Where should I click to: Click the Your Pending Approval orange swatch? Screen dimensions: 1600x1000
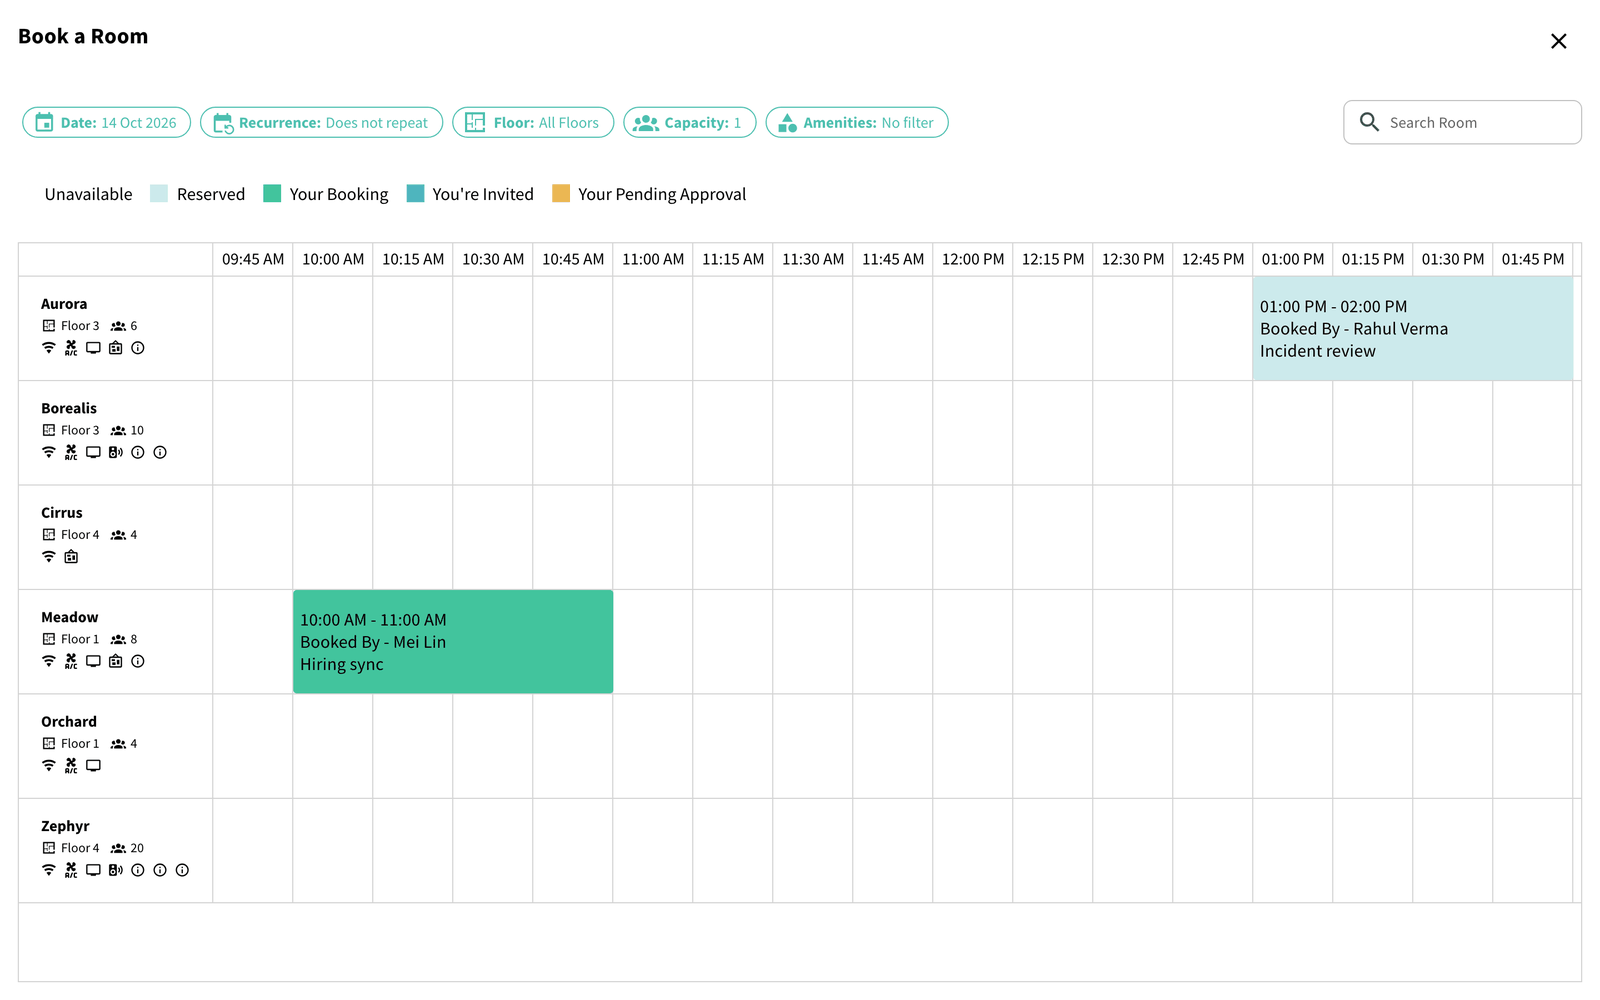click(x=561, y=193)
